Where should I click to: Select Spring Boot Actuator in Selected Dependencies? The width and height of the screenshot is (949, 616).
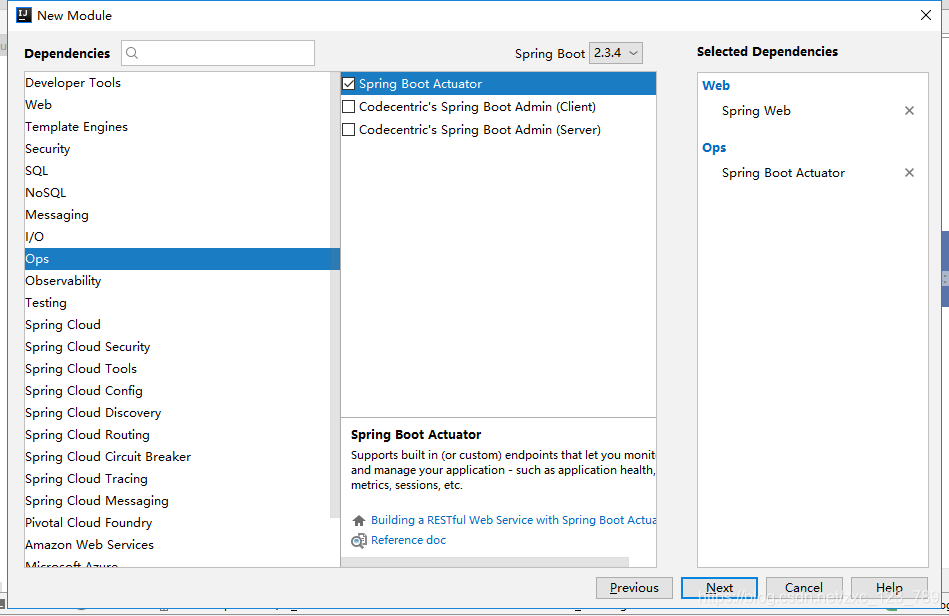tap(783, 173)
